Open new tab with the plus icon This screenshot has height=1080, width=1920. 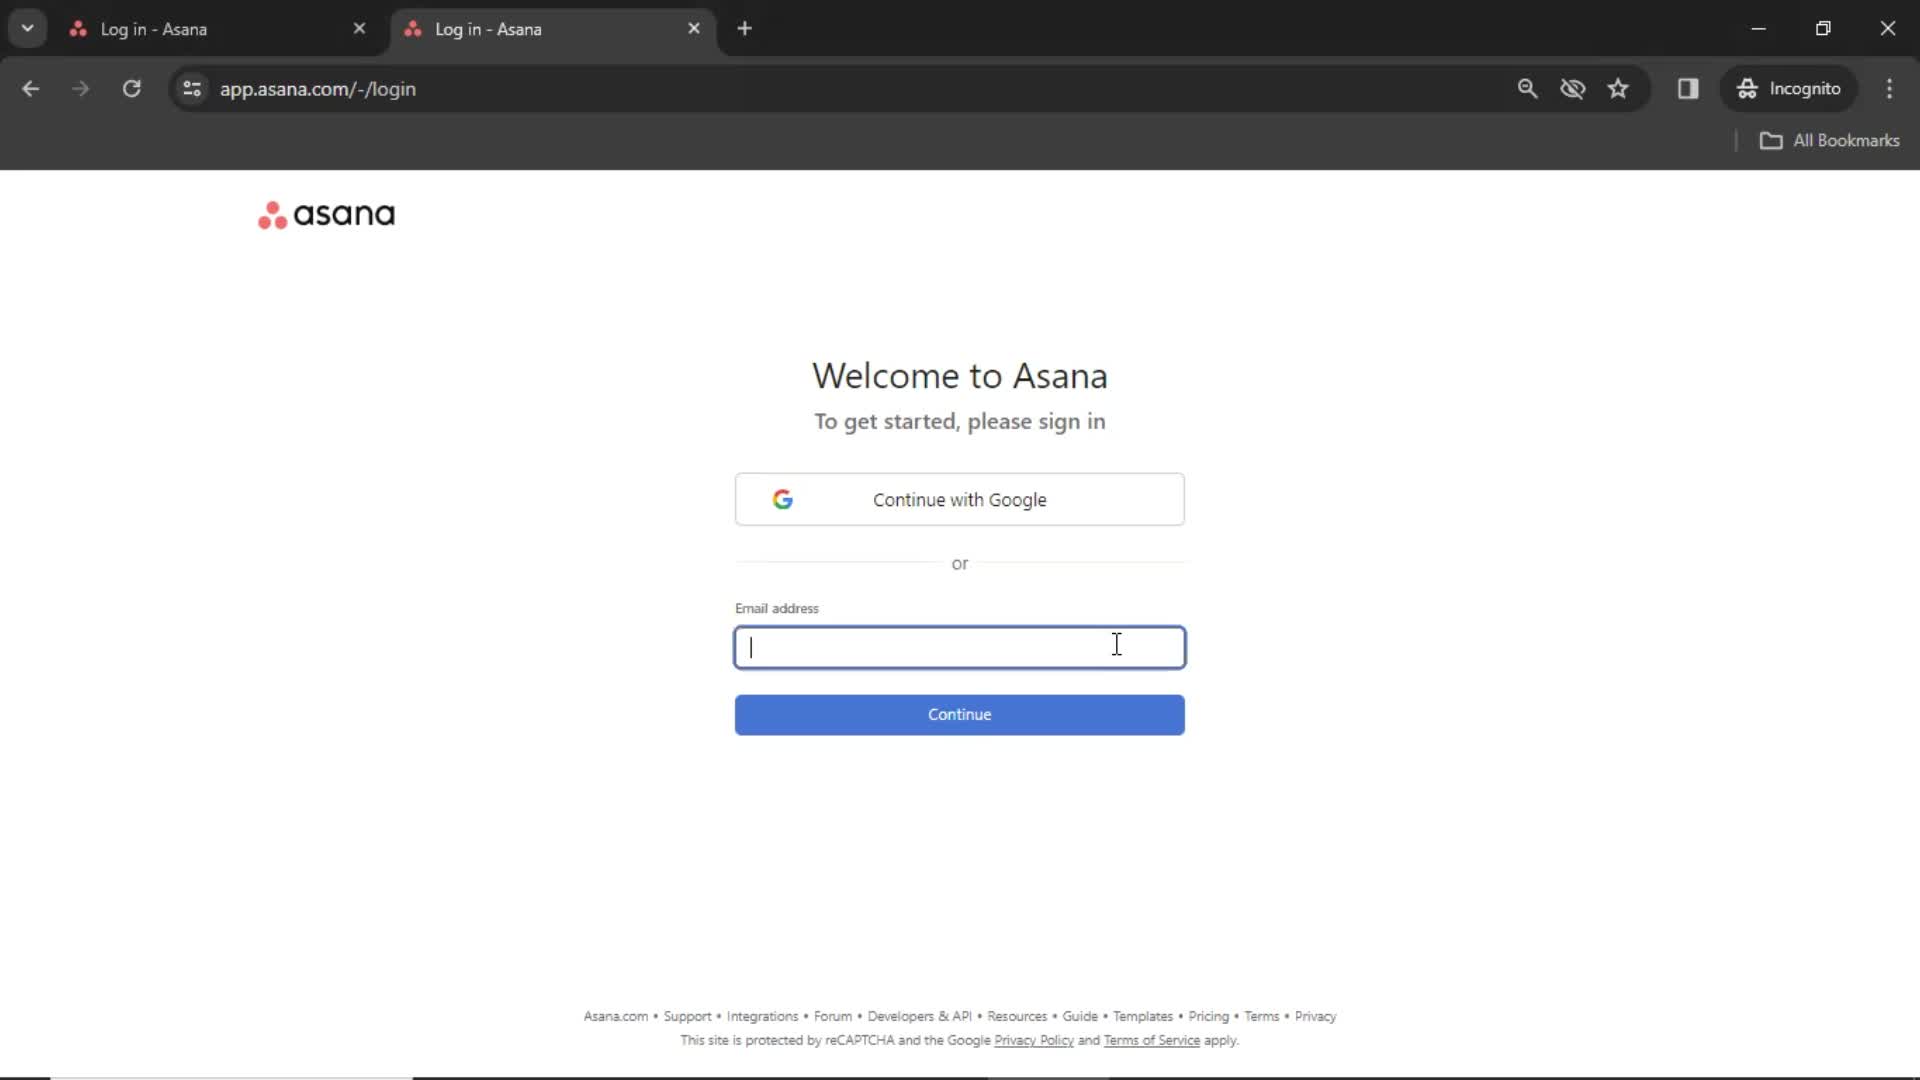point(744,28)
